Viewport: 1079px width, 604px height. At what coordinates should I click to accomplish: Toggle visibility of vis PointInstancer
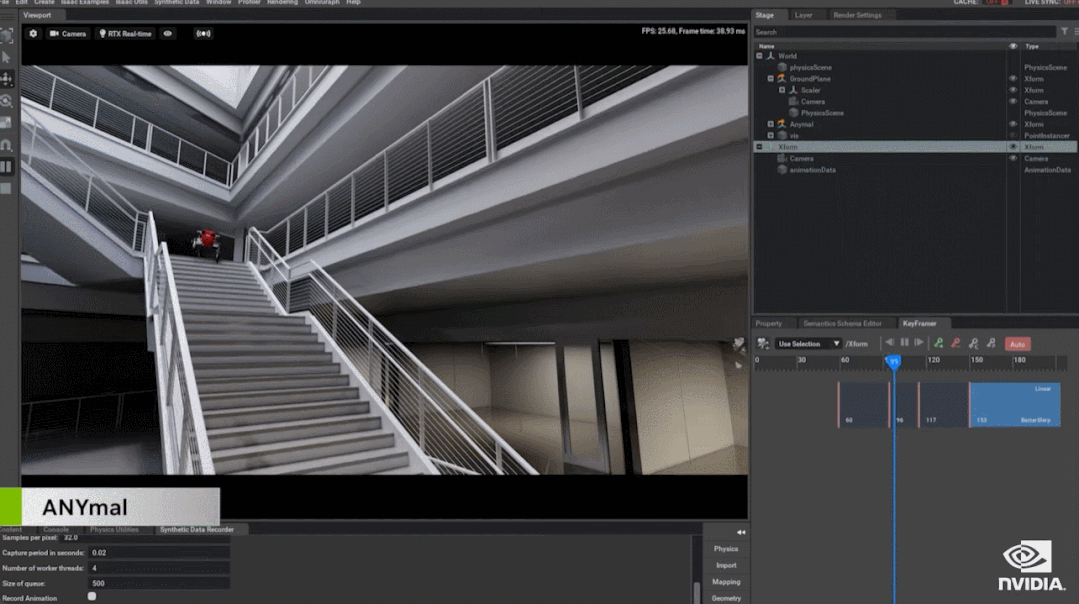pyautogui.click(x=1013, y=136)
